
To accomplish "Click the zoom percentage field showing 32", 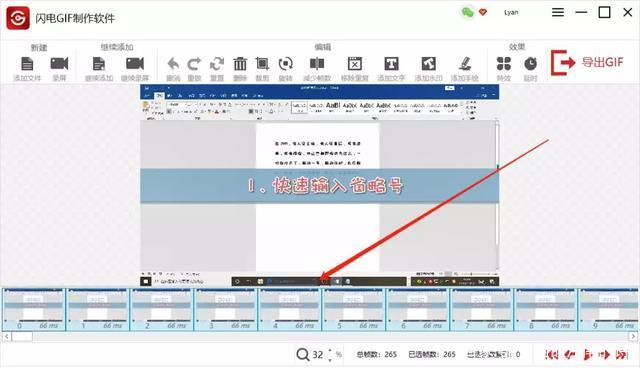I will (x=318, y=355).
